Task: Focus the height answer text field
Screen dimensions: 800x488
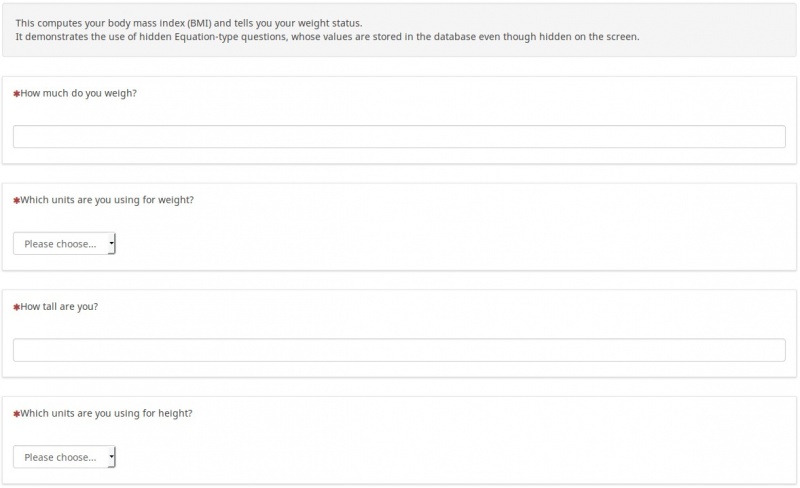Action: pyautogui.click(x=399, y=350)
